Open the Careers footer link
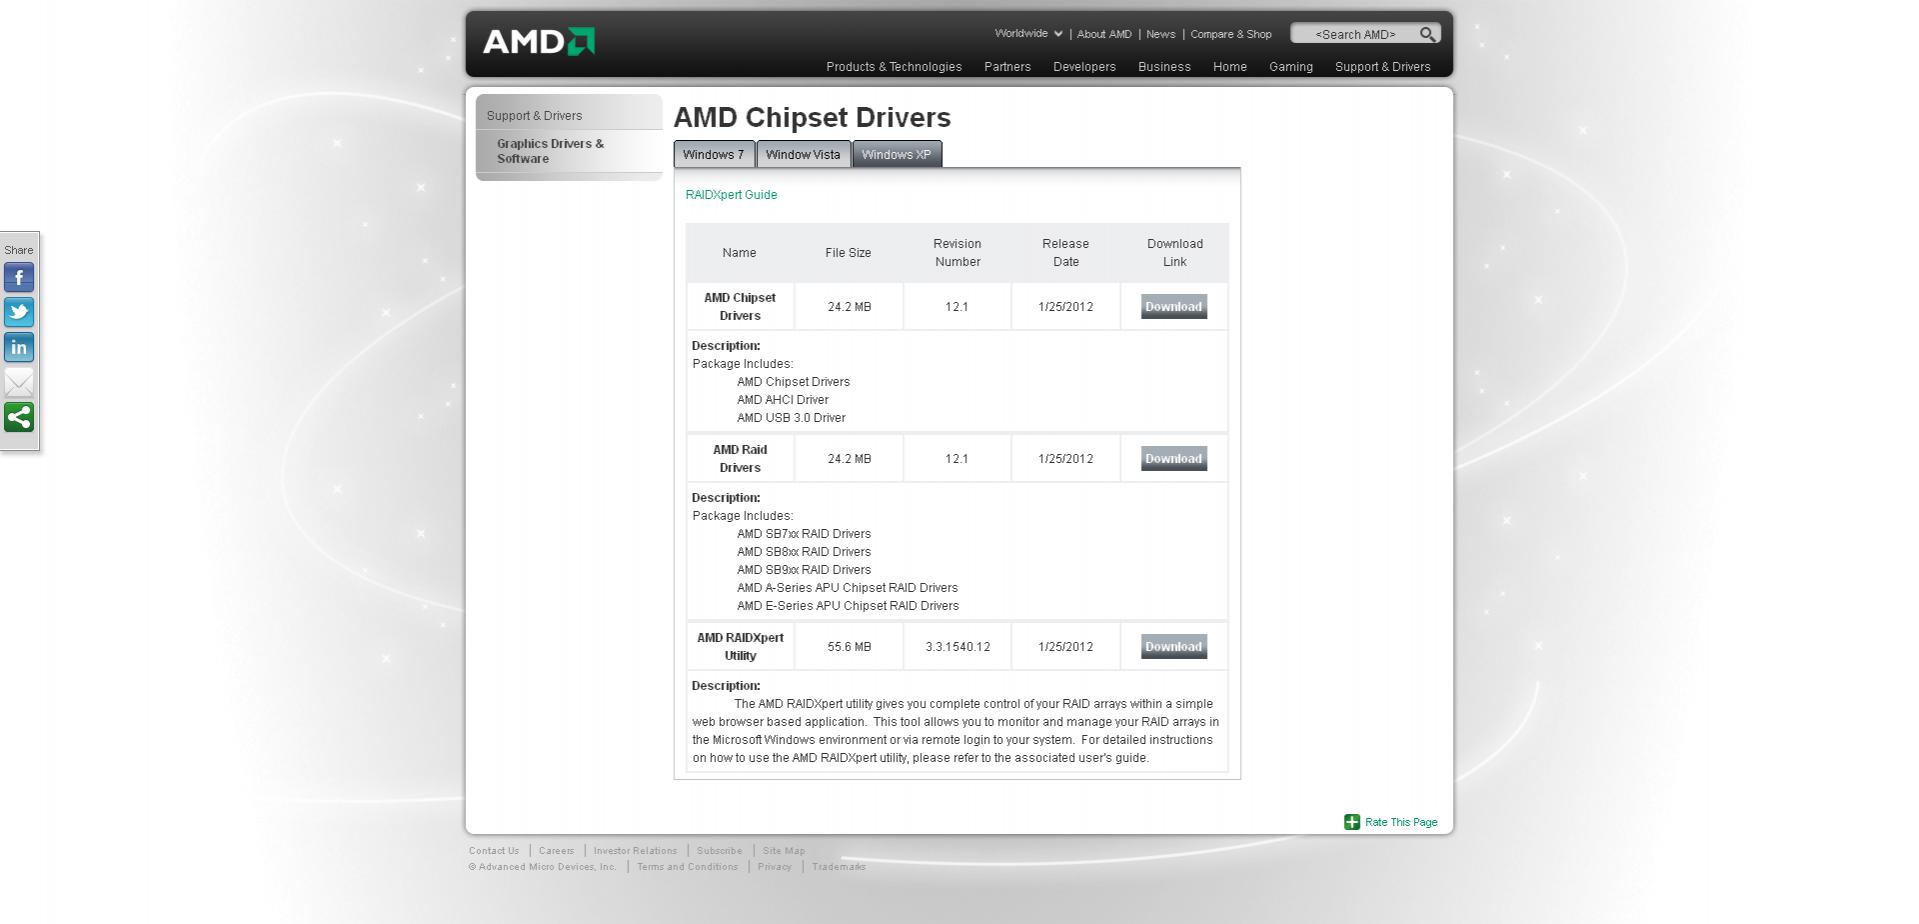This screenshot has width=1919, height=924. click(x=556, y=851)
